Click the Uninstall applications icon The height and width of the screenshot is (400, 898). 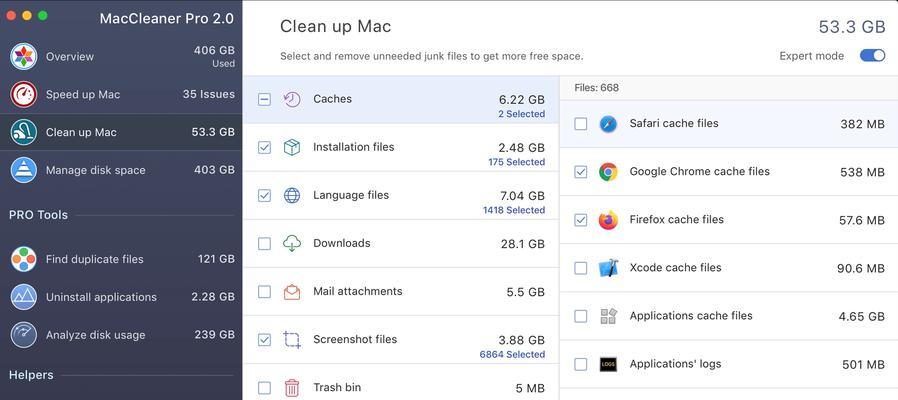23,297
